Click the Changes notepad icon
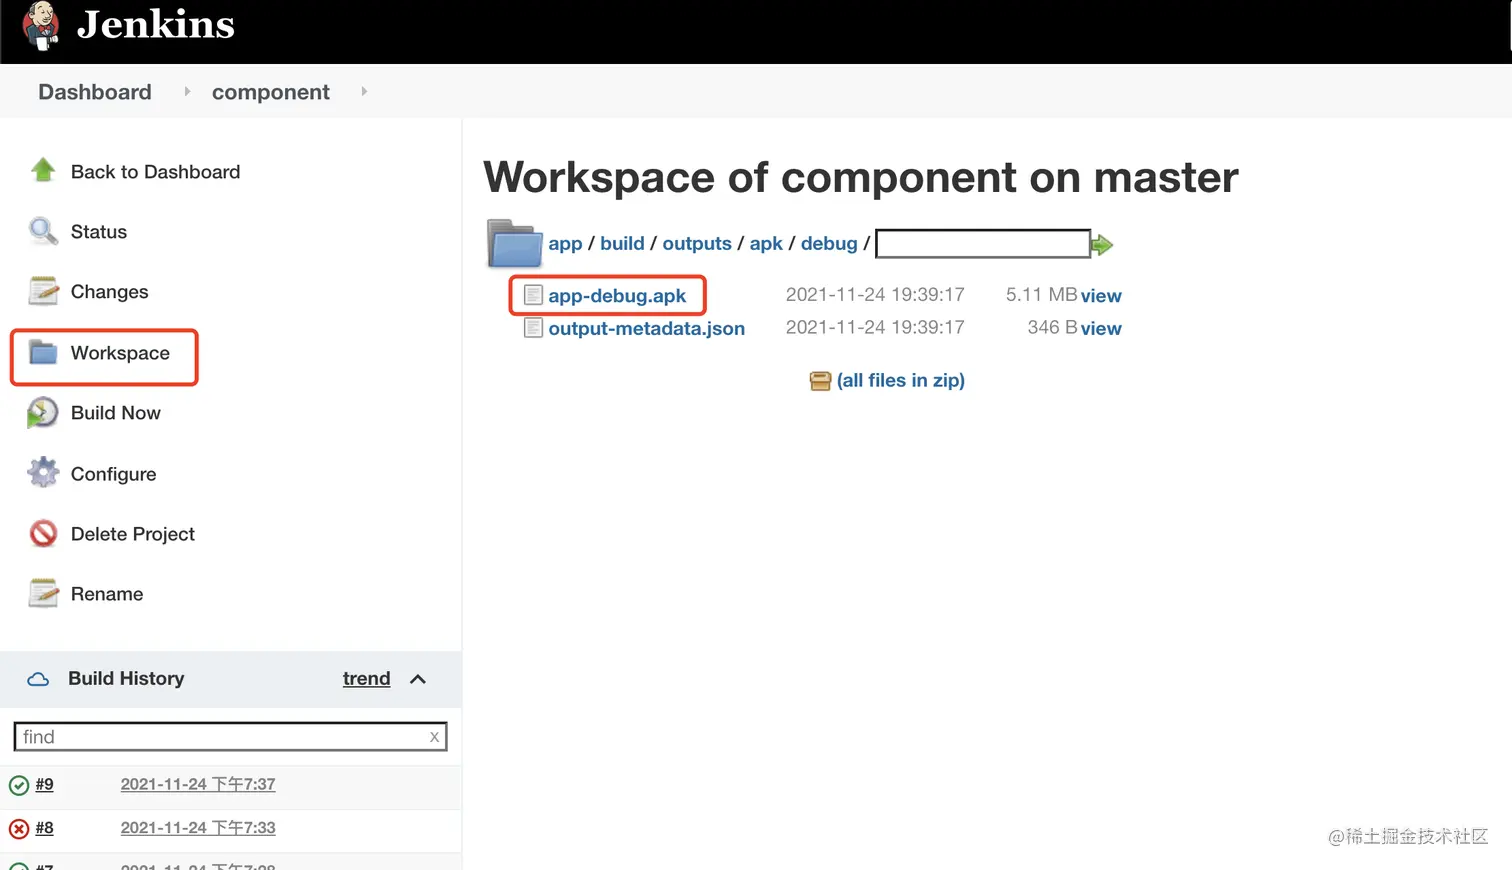The height and width of the screenshot is (870, 1512). coord(43,291)
